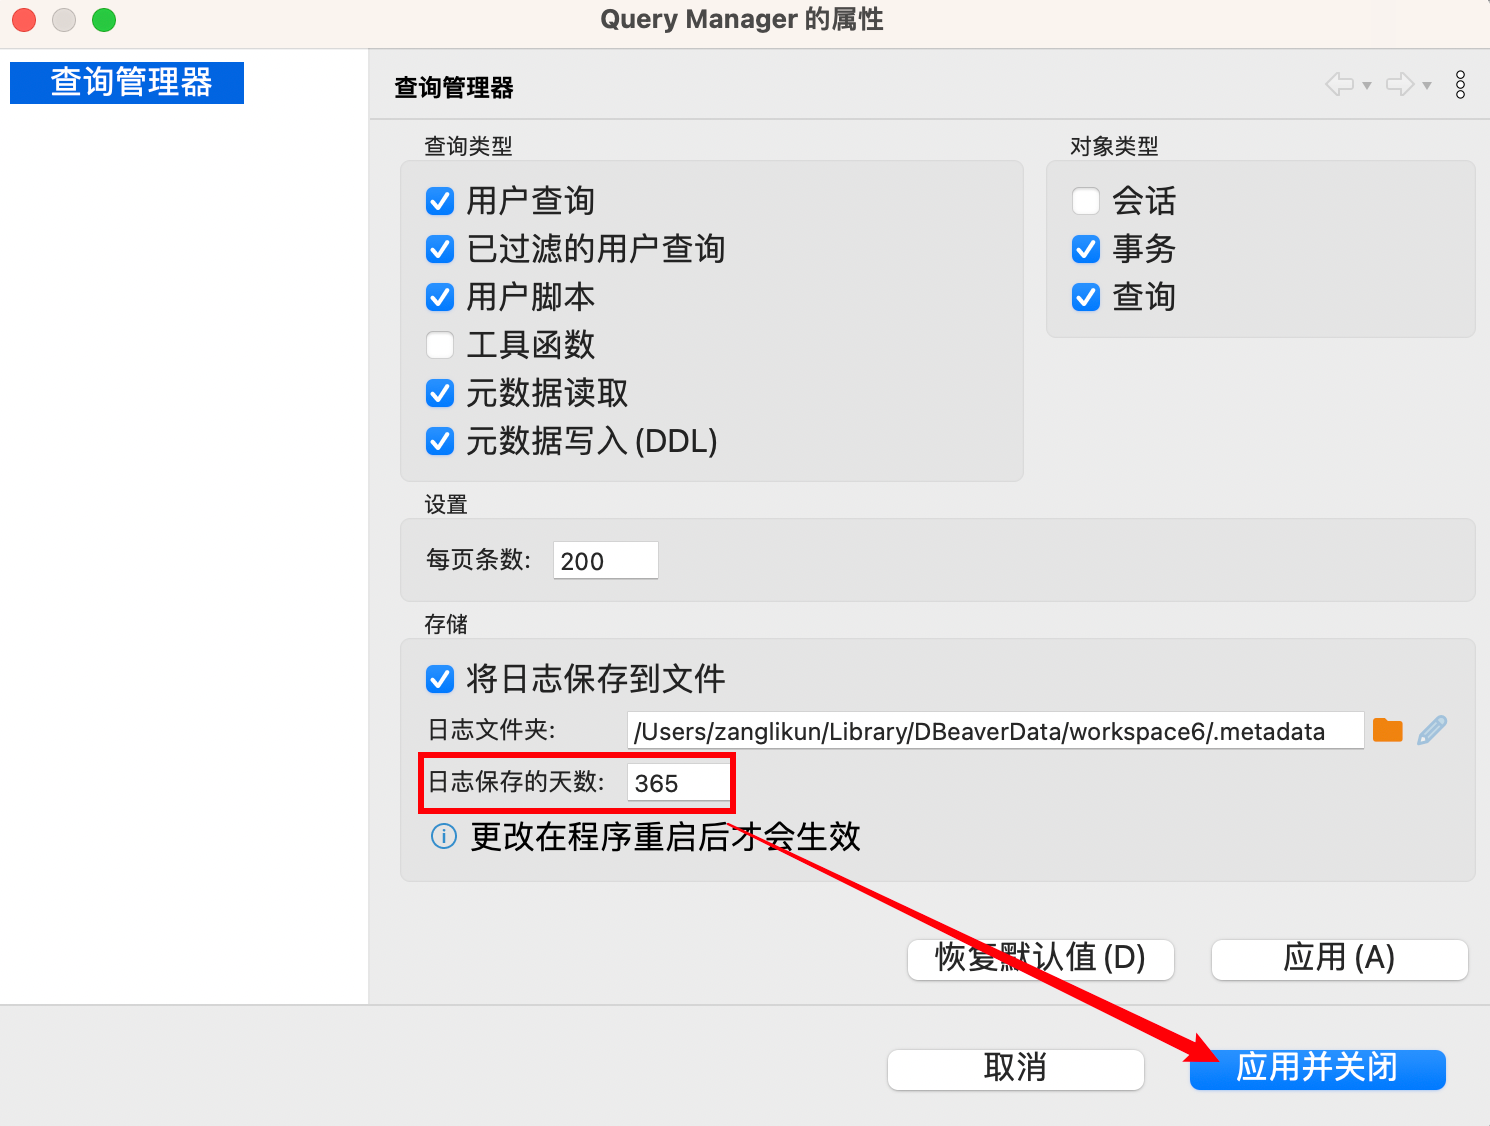Click the back navigation arrow icon
The height and width of the screenshot is (1126, 1490).
tap(1339, 85)
